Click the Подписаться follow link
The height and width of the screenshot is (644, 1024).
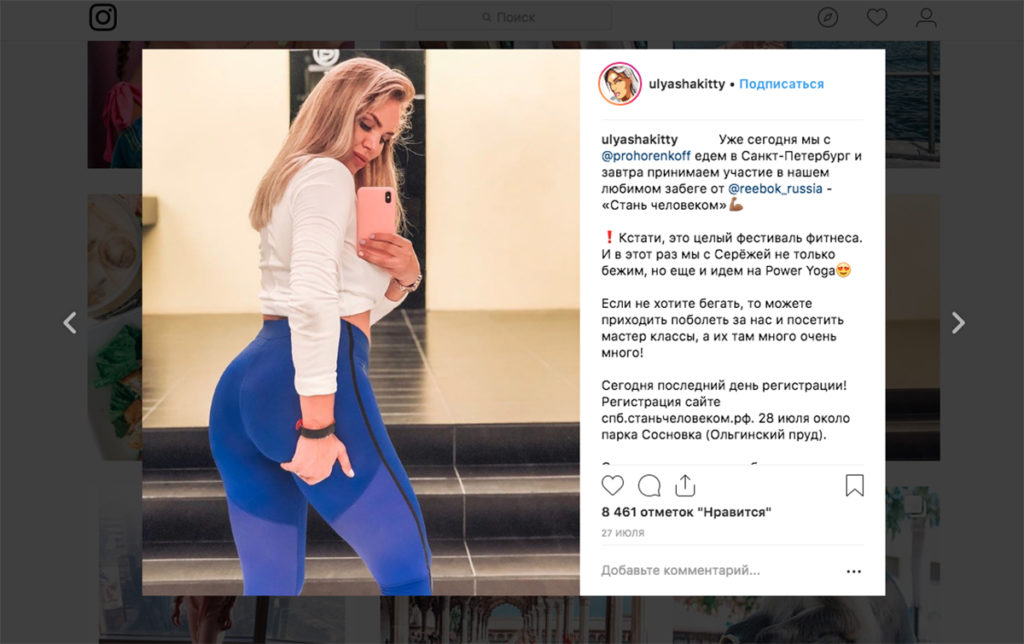[x=781, y=84]
